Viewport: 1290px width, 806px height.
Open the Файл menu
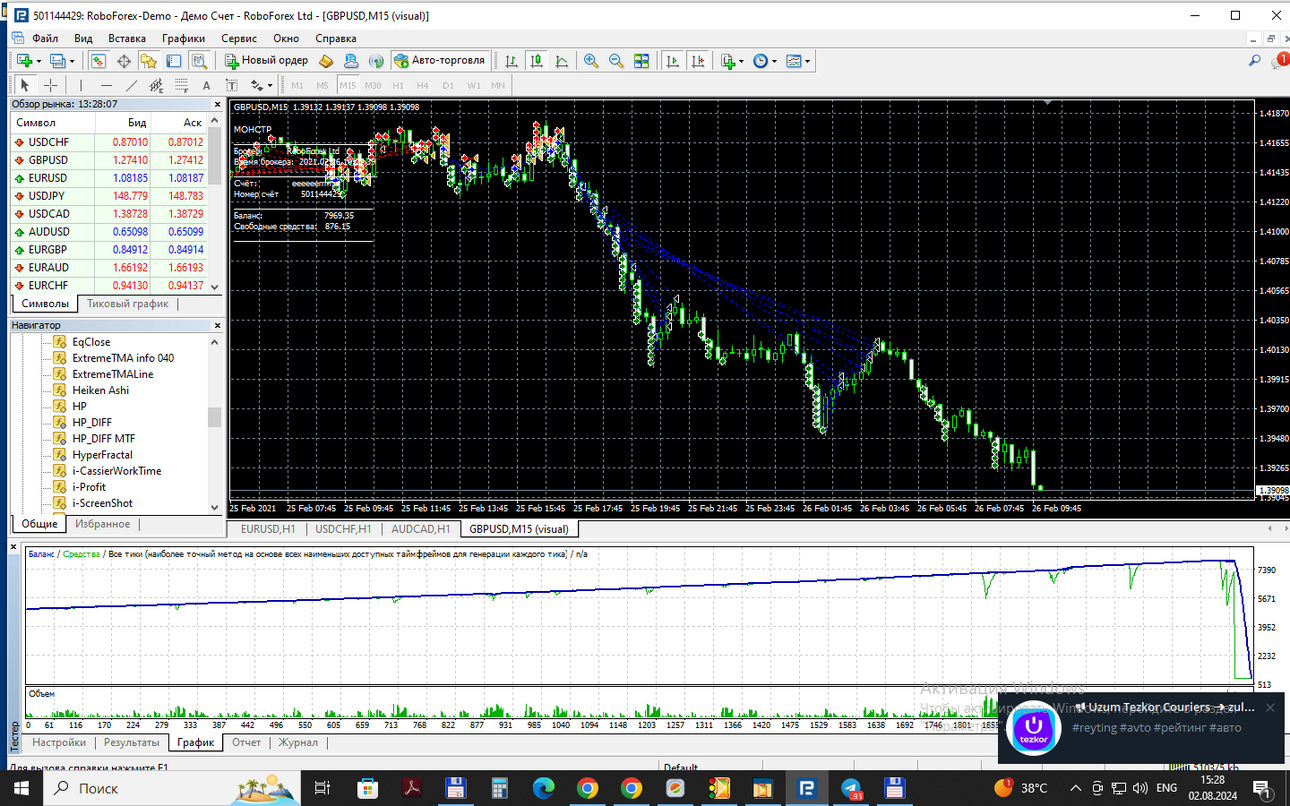coord(45,38)
